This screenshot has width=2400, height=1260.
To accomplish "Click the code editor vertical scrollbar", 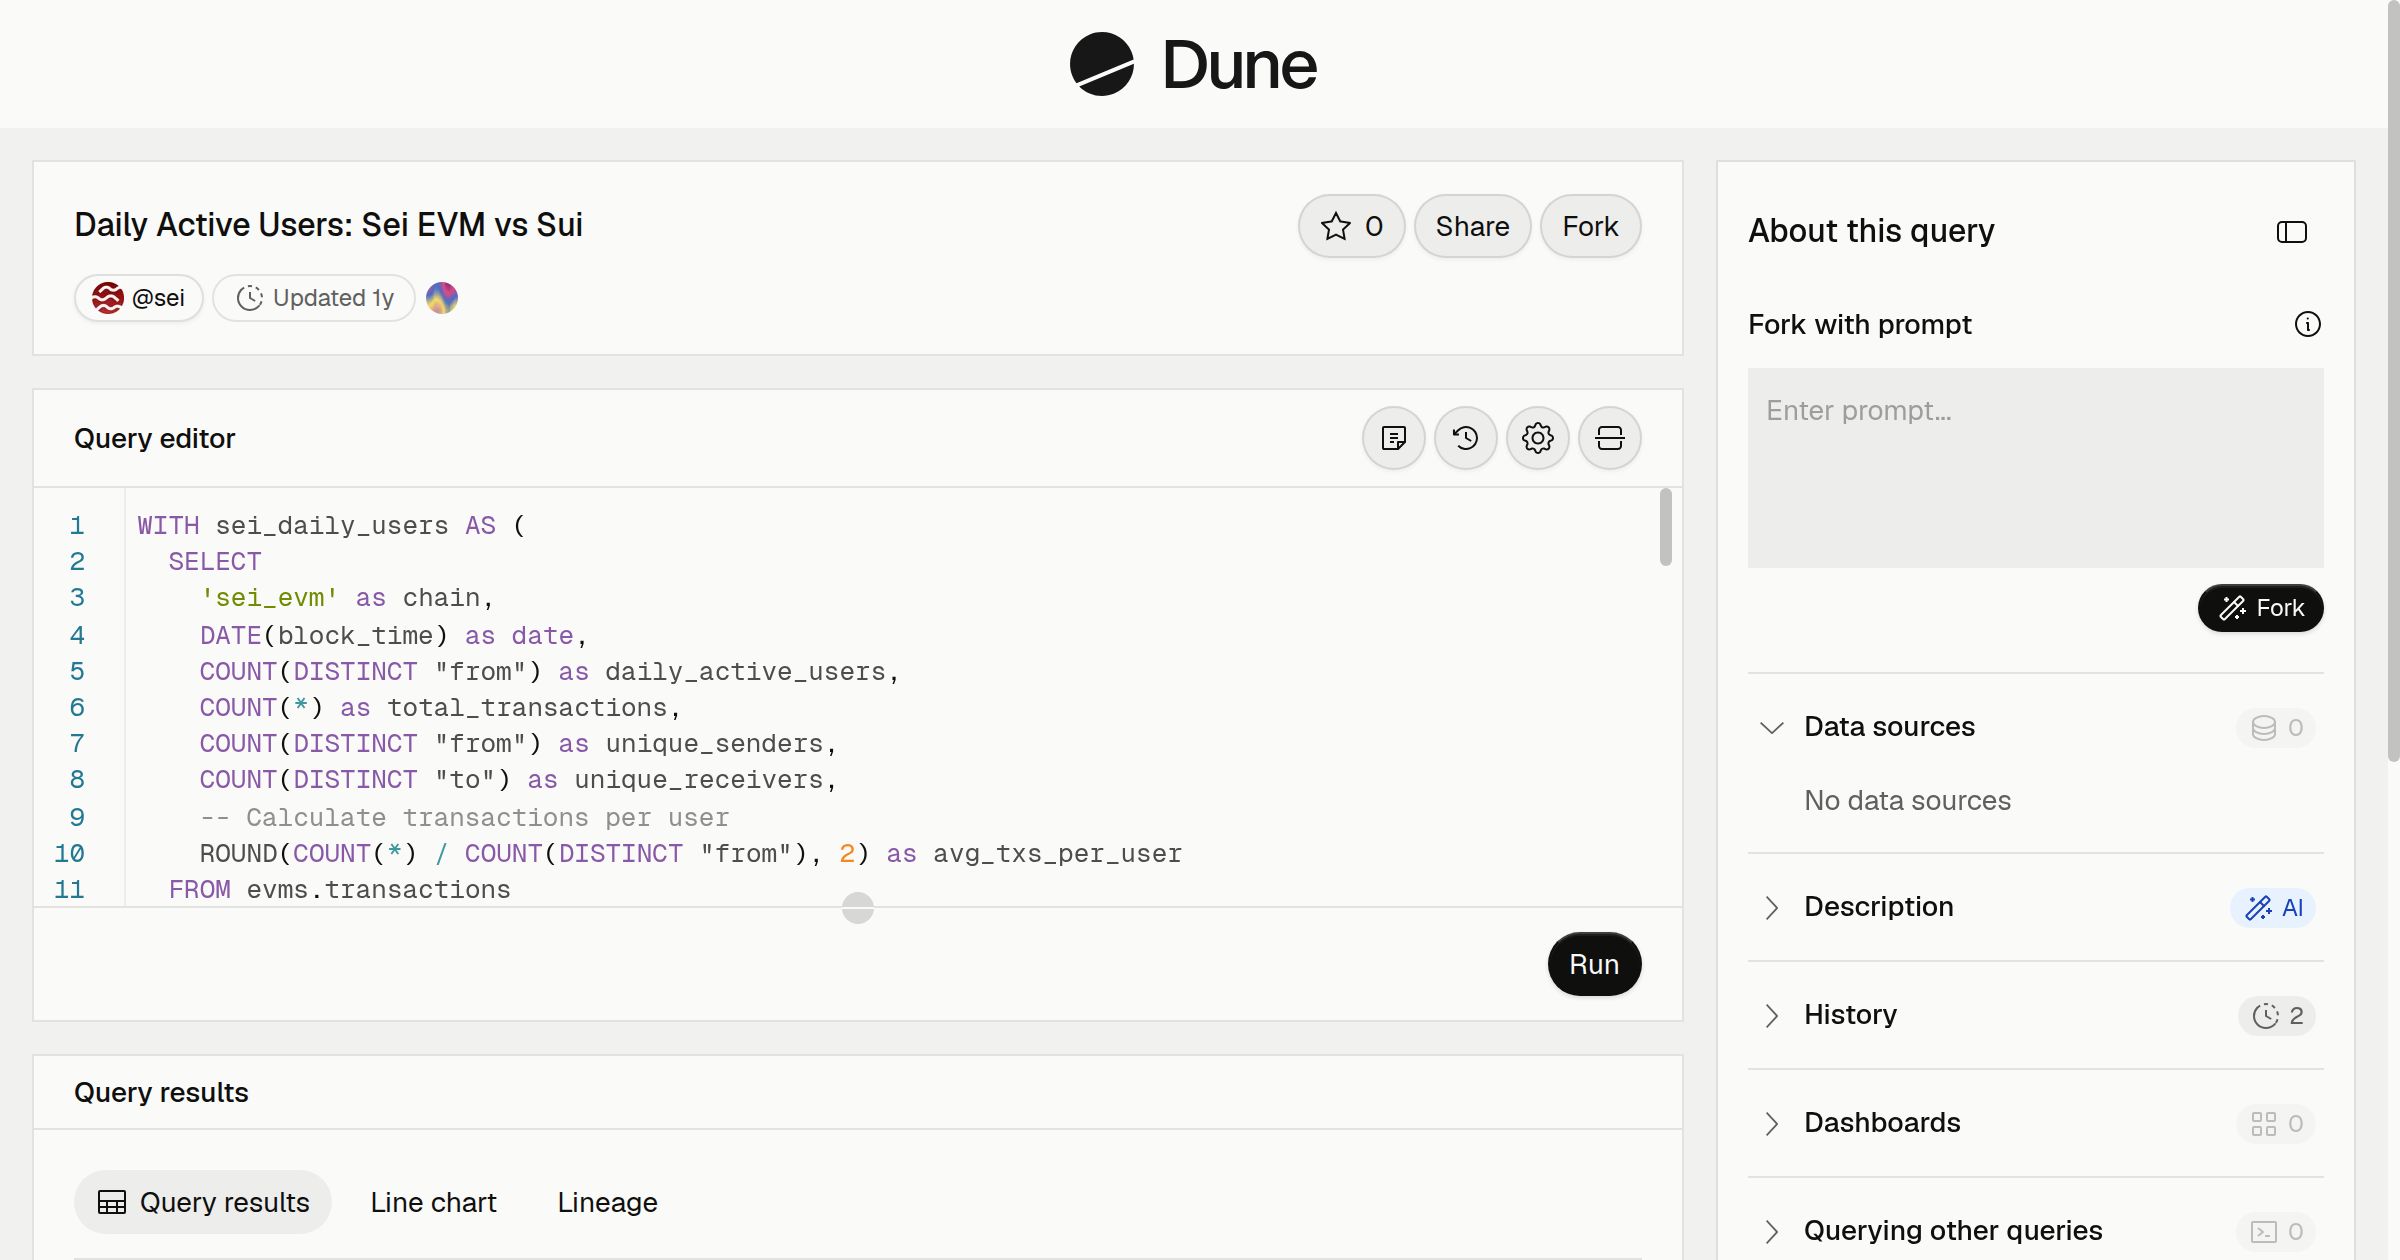I will click(1665, 527).
